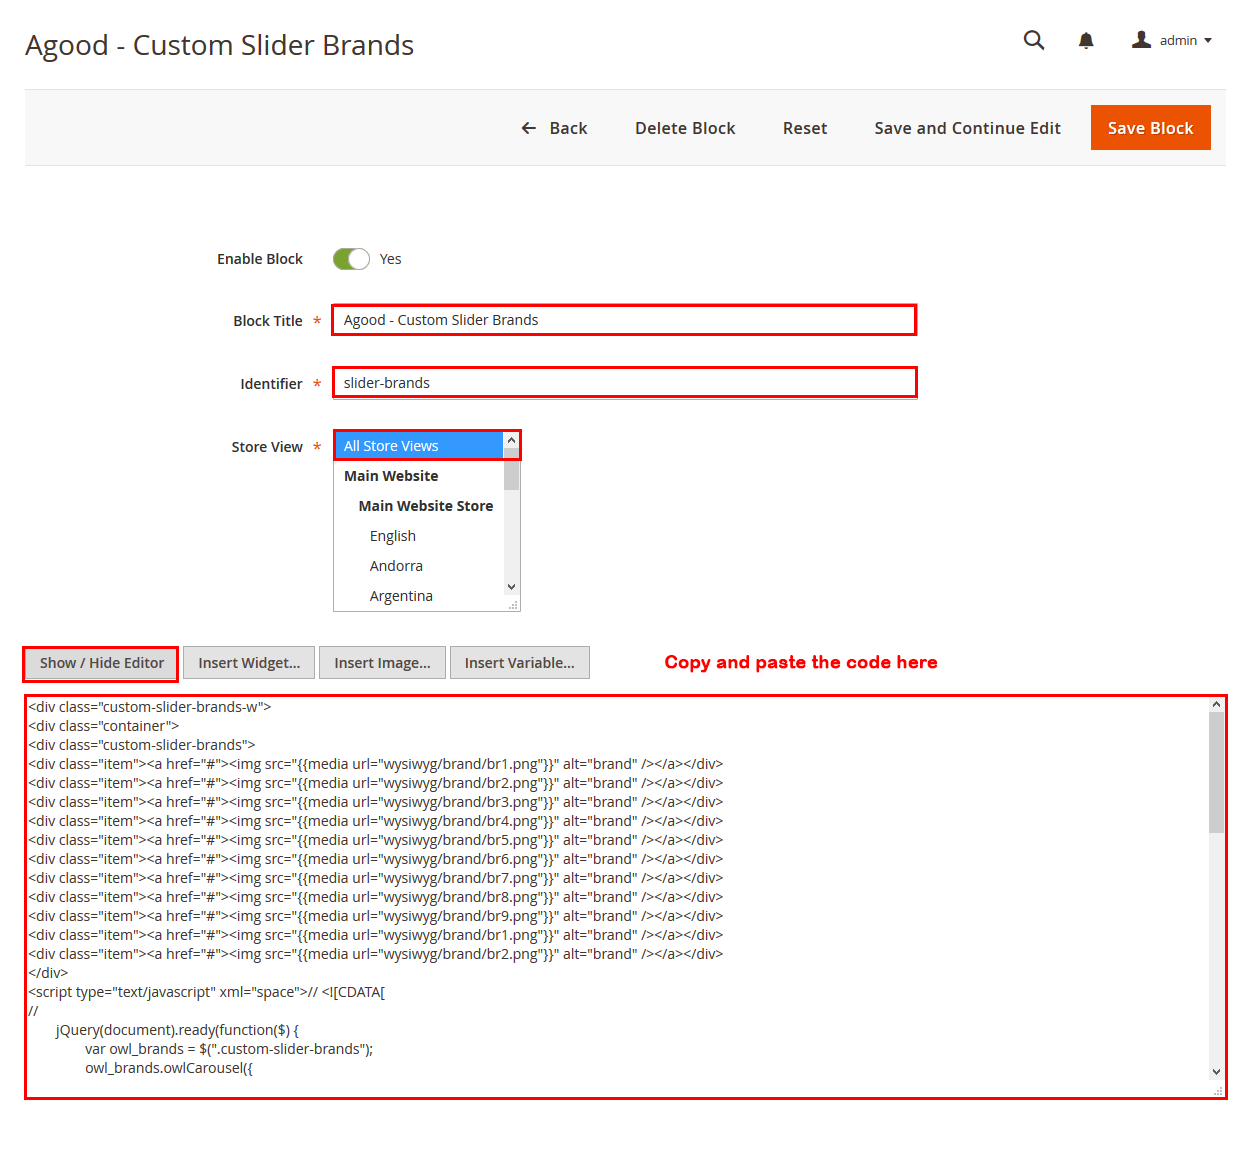This screenshot has height=1152, width=1240.
Task: Select All Store Views option
Action: [418, 446]
